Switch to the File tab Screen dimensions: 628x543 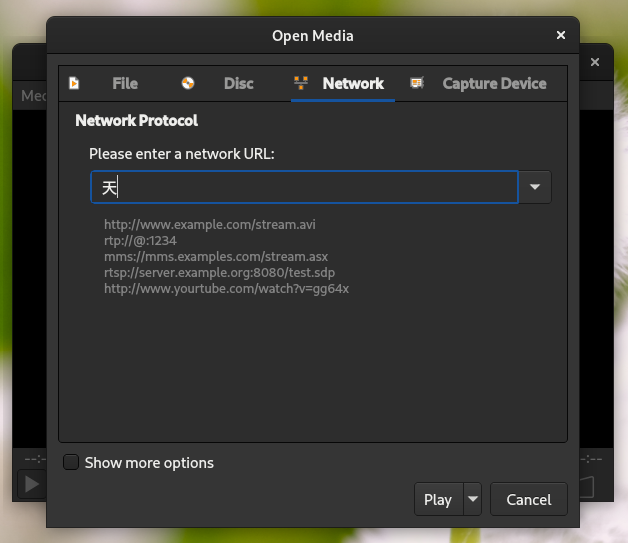[104, 84]
